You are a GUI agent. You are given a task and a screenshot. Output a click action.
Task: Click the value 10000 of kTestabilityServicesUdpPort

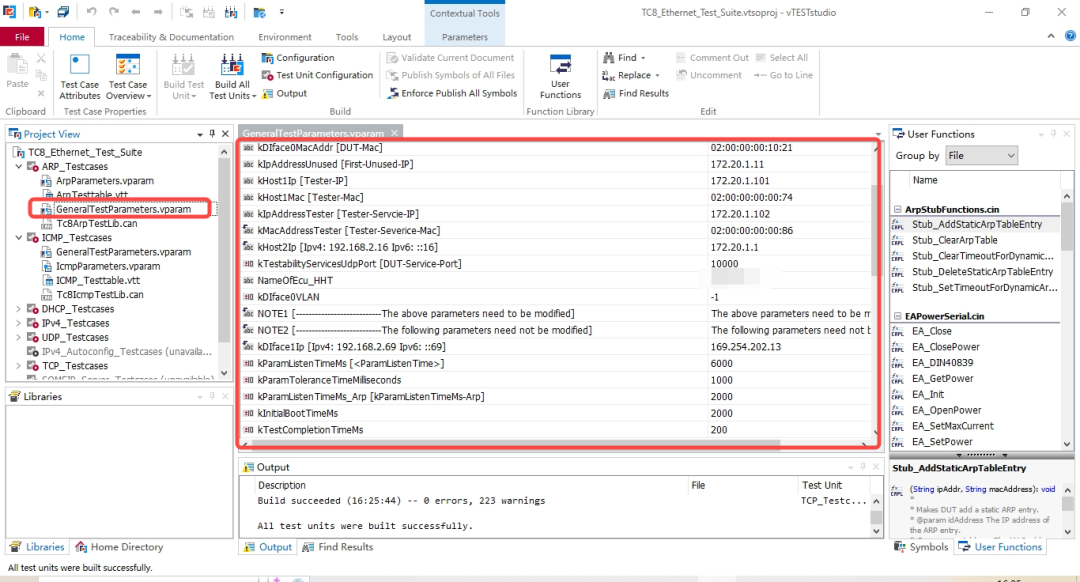click(725, 264)
